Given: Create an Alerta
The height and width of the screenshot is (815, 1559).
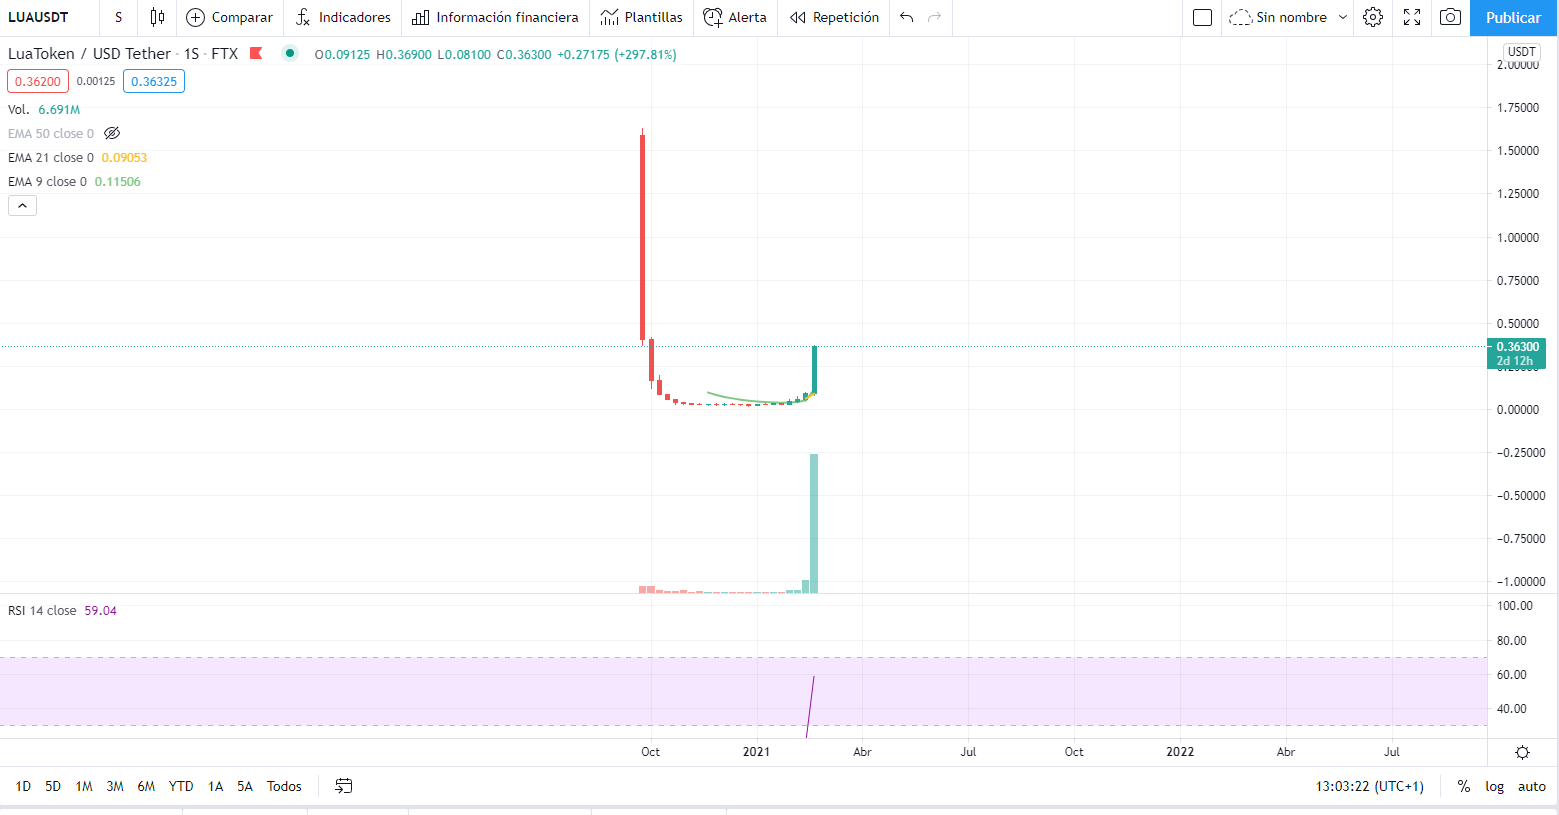Looking at the screenshot, I should [x=735, y=17].
